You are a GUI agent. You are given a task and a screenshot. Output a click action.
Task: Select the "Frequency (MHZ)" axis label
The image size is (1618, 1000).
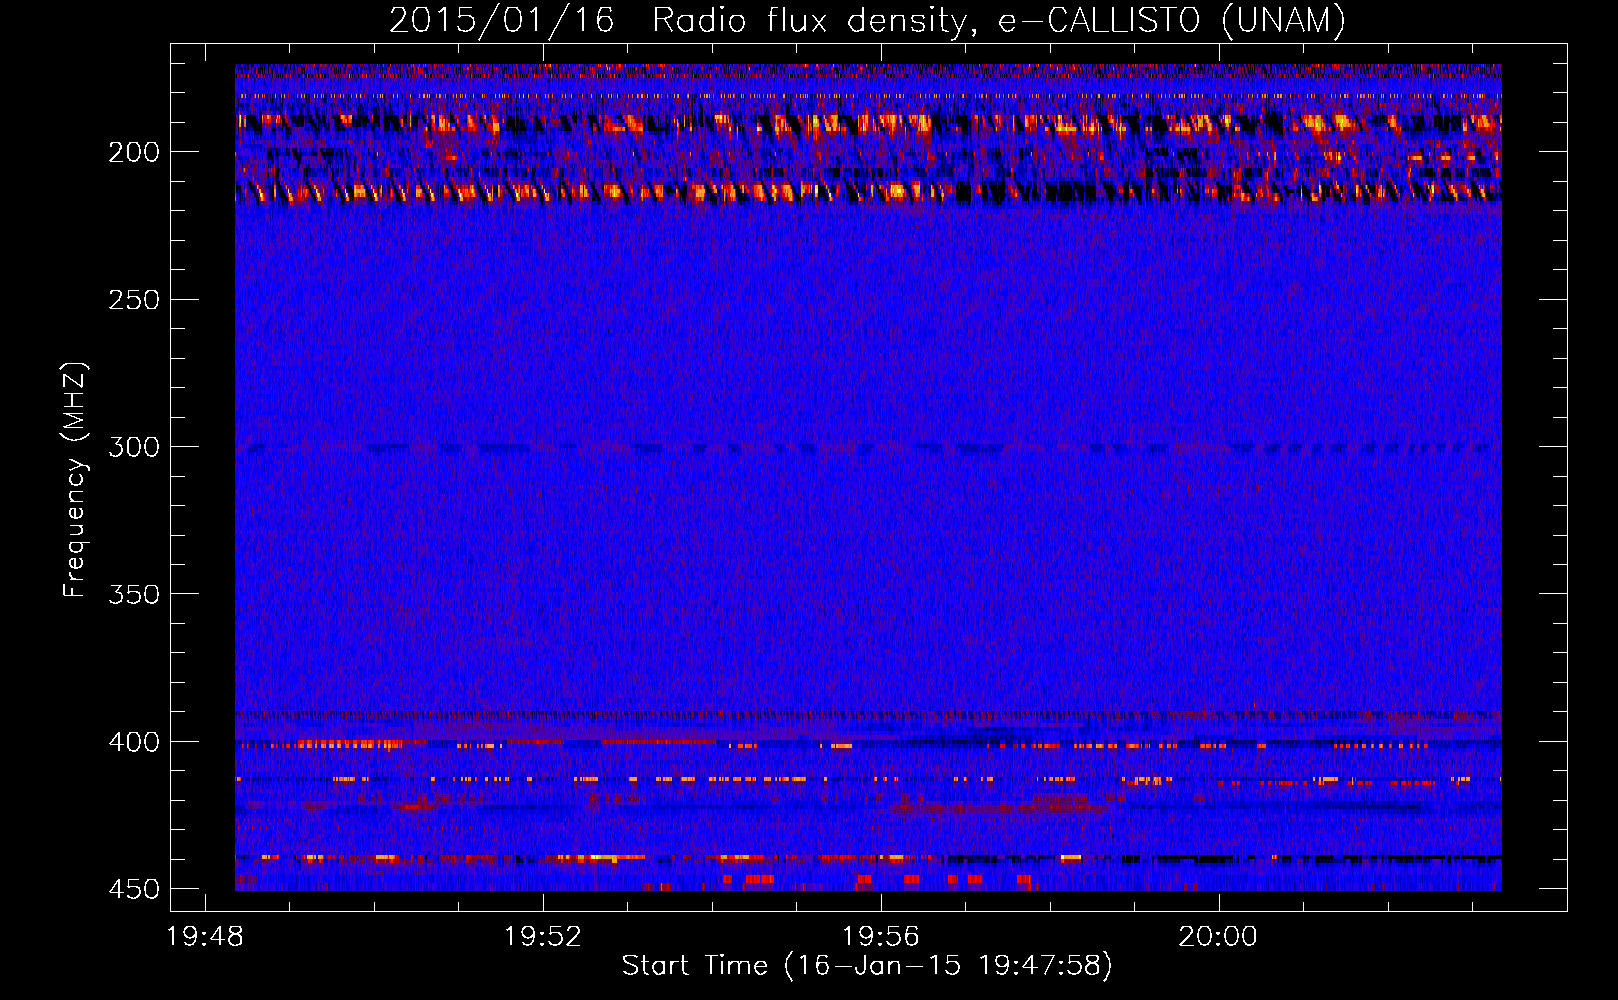pos(75,479)
